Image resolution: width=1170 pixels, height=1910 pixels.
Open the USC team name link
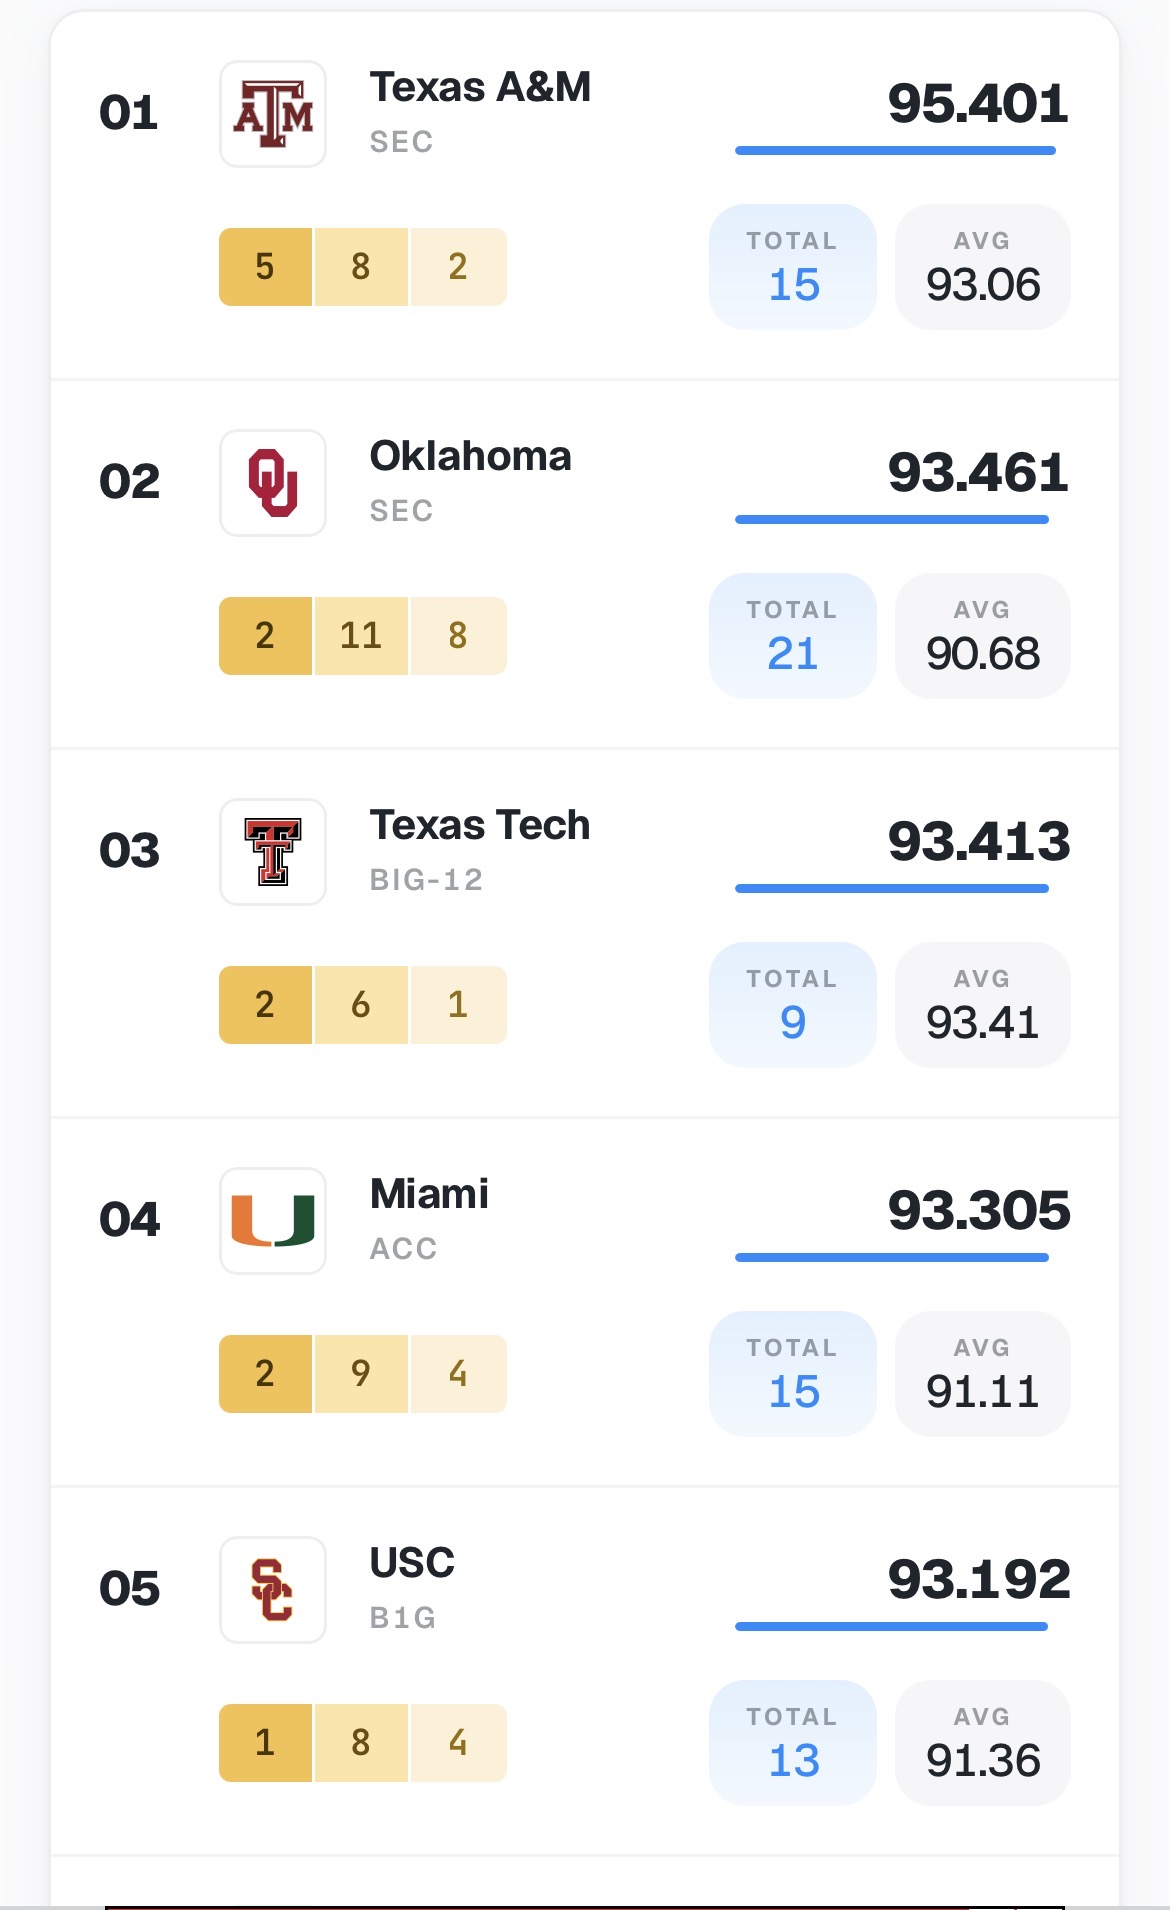click(x=412, y=1563)
